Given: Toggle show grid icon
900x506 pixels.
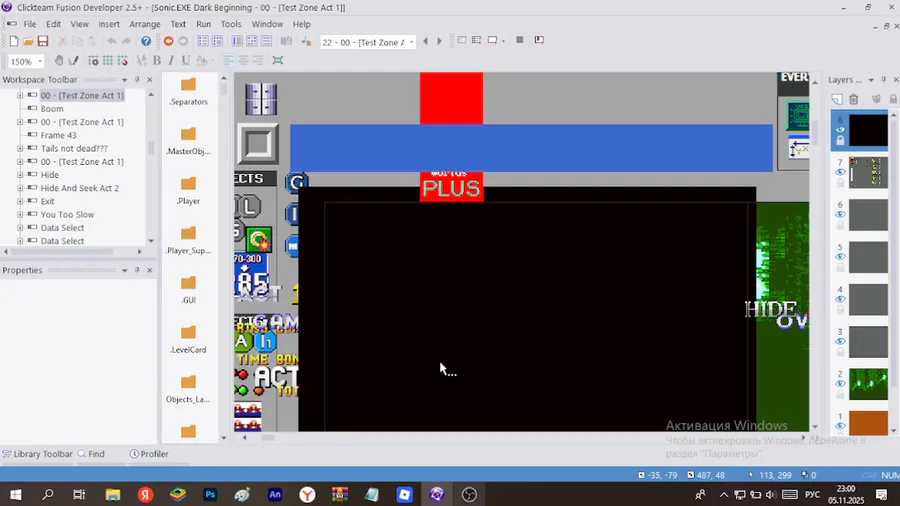Looking at the screenshot, I should point(107,60).
